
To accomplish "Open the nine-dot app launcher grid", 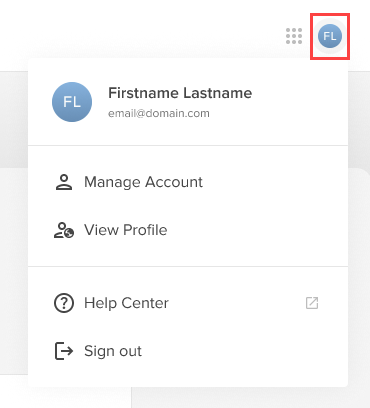I will 294,36.
